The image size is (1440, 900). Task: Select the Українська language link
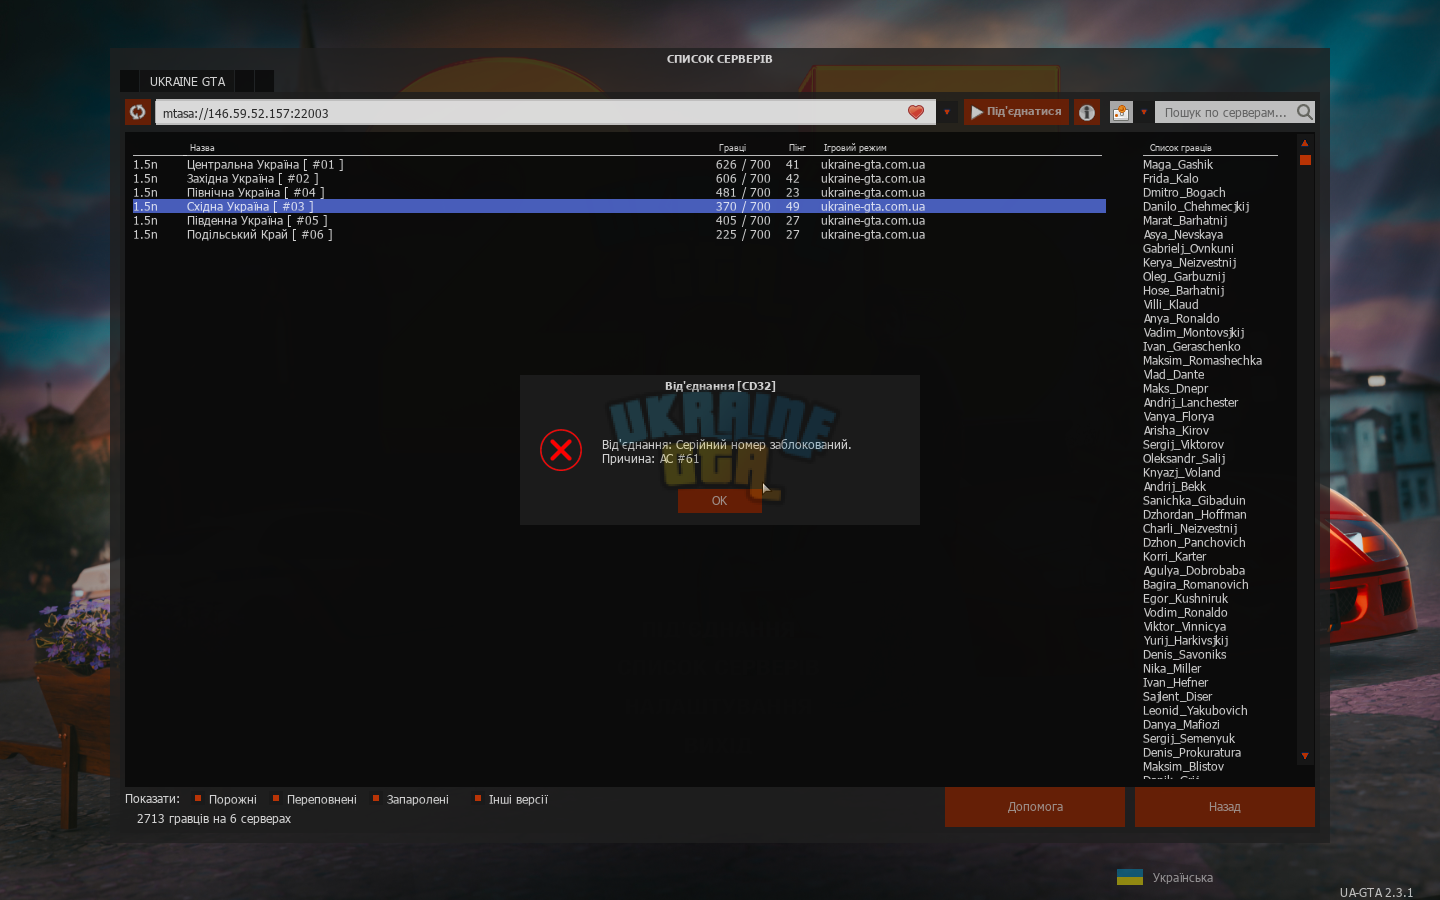coord(1183,877)
